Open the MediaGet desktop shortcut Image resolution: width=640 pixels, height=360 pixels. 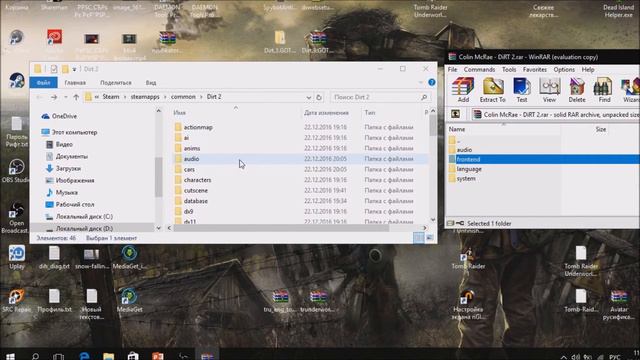(129, 301)
